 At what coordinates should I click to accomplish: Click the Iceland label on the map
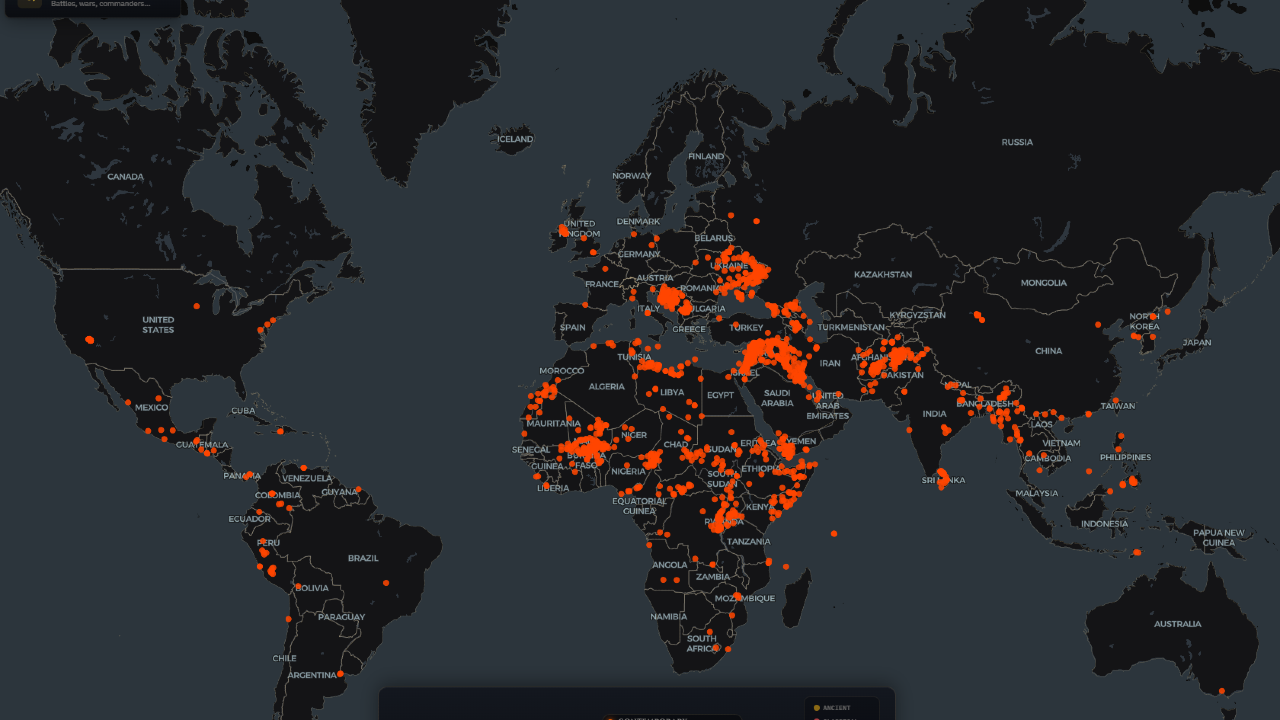515,139
